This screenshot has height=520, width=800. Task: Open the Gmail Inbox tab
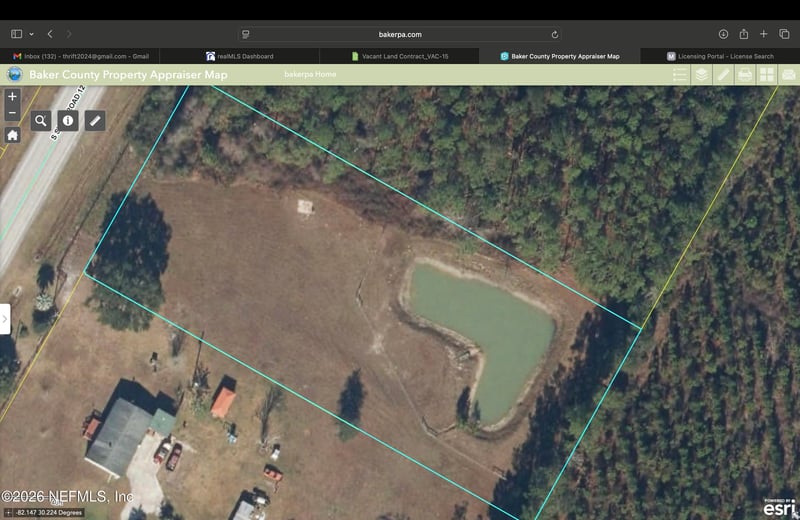pyautogui.click(x=80, y=56)
